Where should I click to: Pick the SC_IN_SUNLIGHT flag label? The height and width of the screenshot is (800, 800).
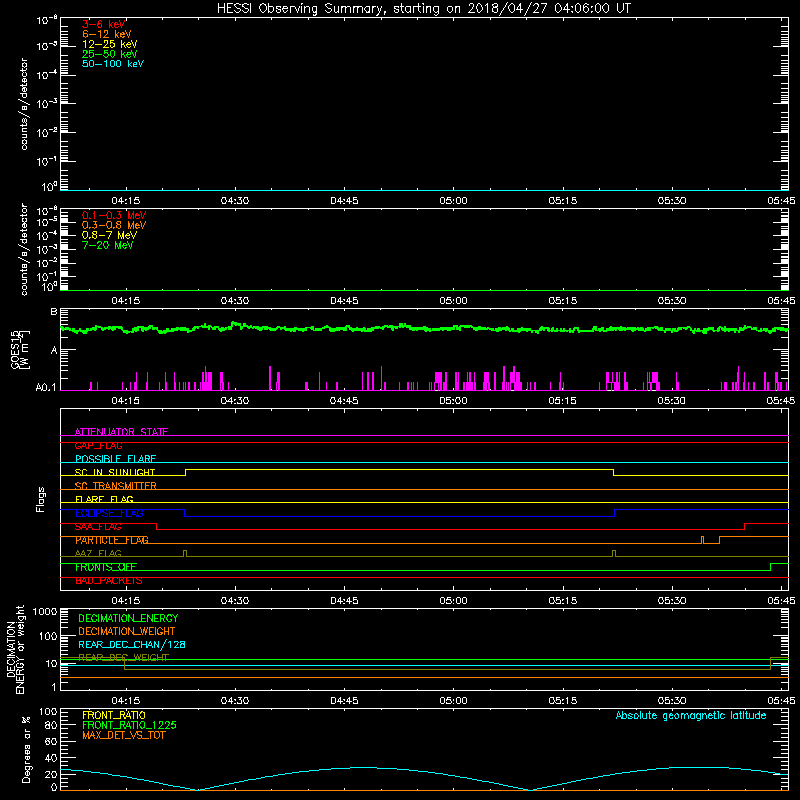pyautogui.click(x=115, y=472)
